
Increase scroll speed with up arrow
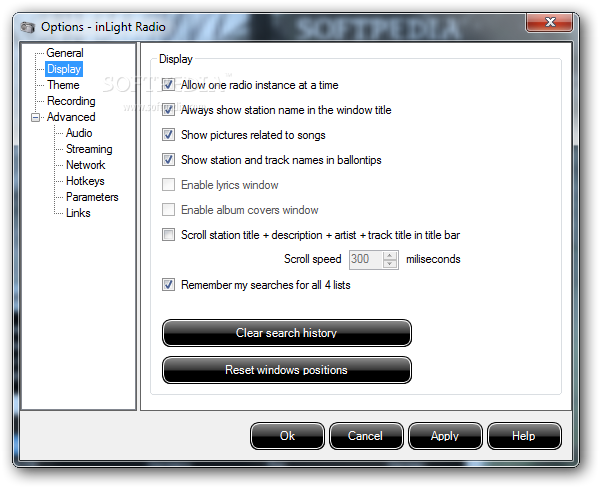pos(390,255)
